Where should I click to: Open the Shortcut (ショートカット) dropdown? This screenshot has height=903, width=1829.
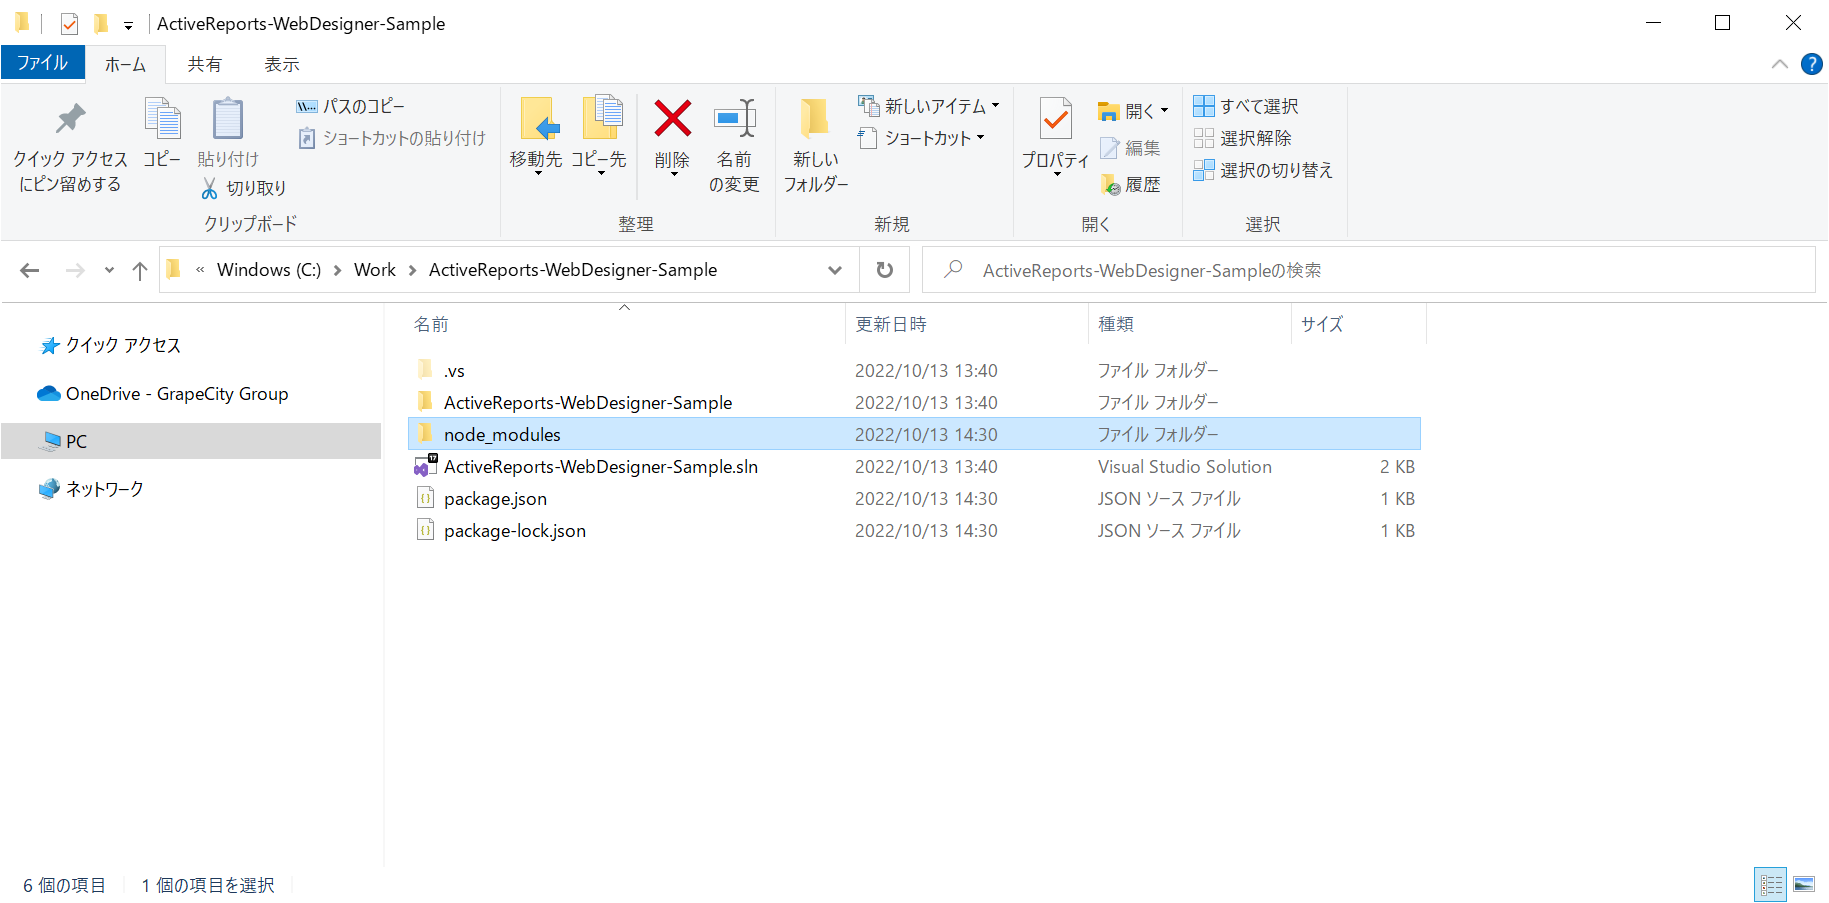(x=921, y=138)
